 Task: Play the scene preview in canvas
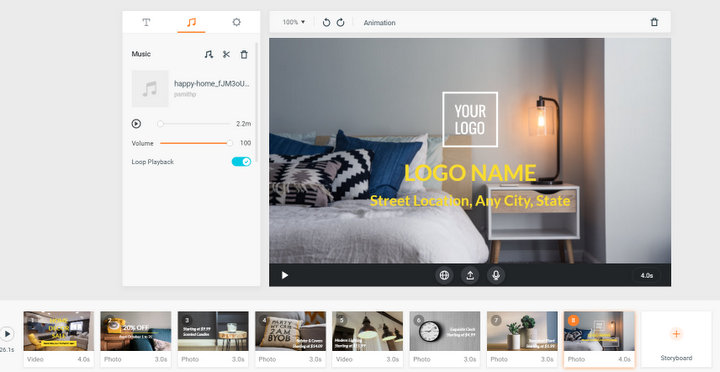pos(285,275)
